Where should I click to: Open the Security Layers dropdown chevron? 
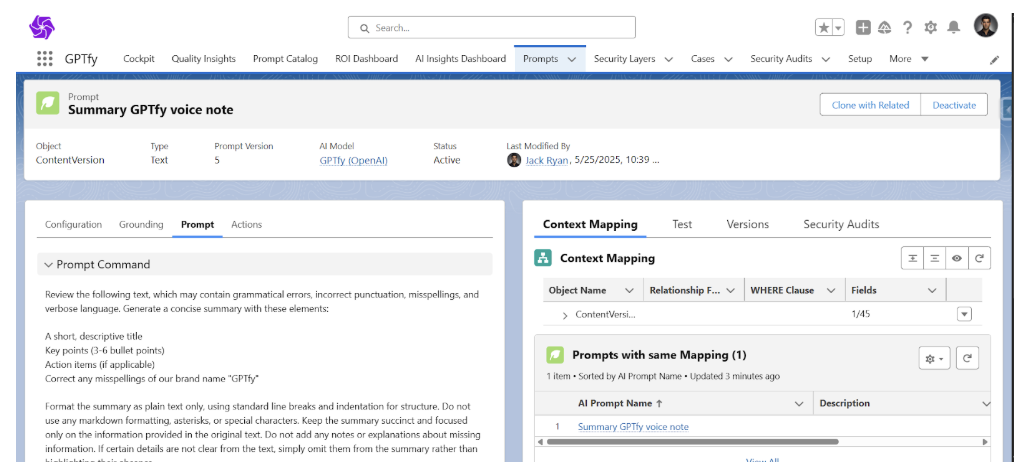click(x=668, y=59)
